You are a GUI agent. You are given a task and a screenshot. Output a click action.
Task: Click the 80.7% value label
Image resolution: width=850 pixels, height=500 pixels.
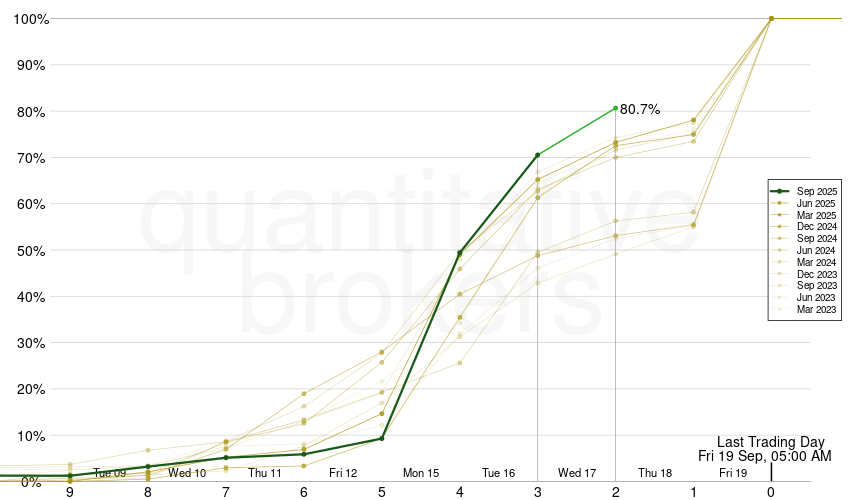coord(640,110)
